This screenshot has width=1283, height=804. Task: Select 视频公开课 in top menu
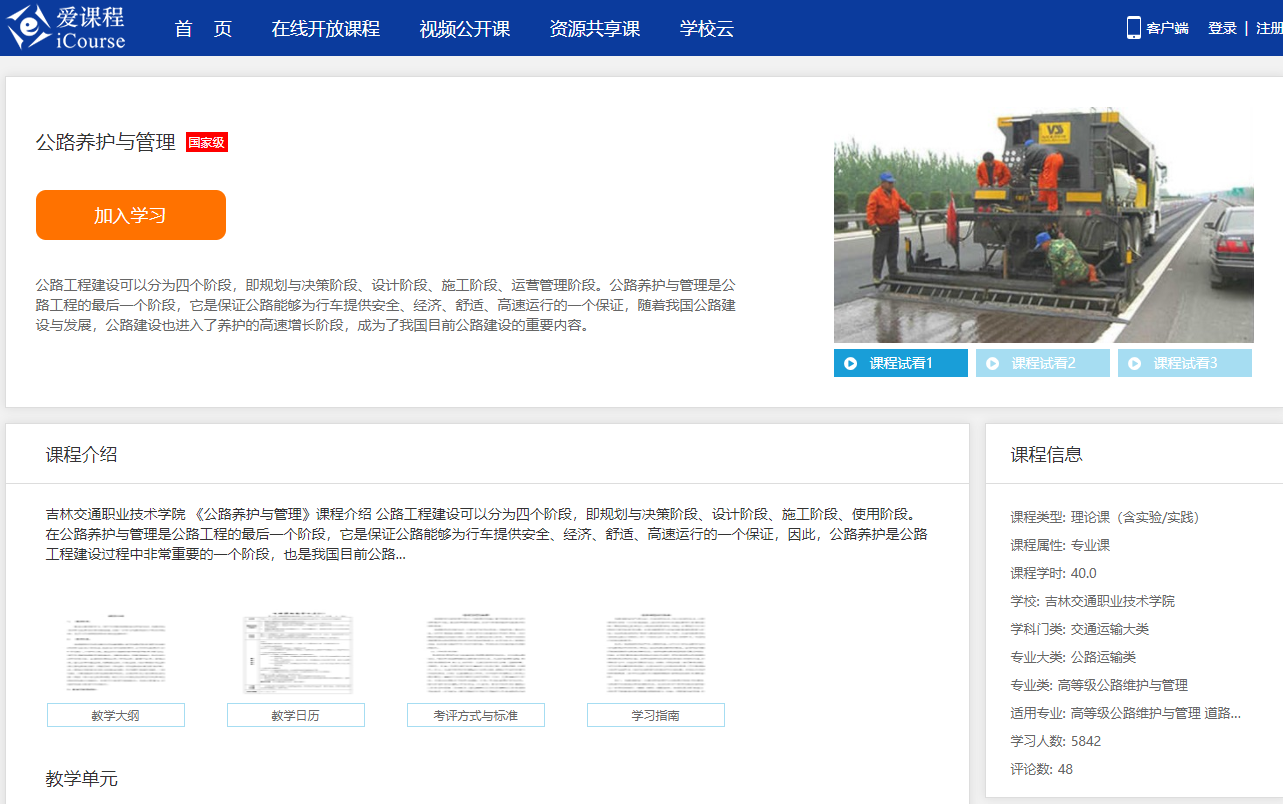465,29
